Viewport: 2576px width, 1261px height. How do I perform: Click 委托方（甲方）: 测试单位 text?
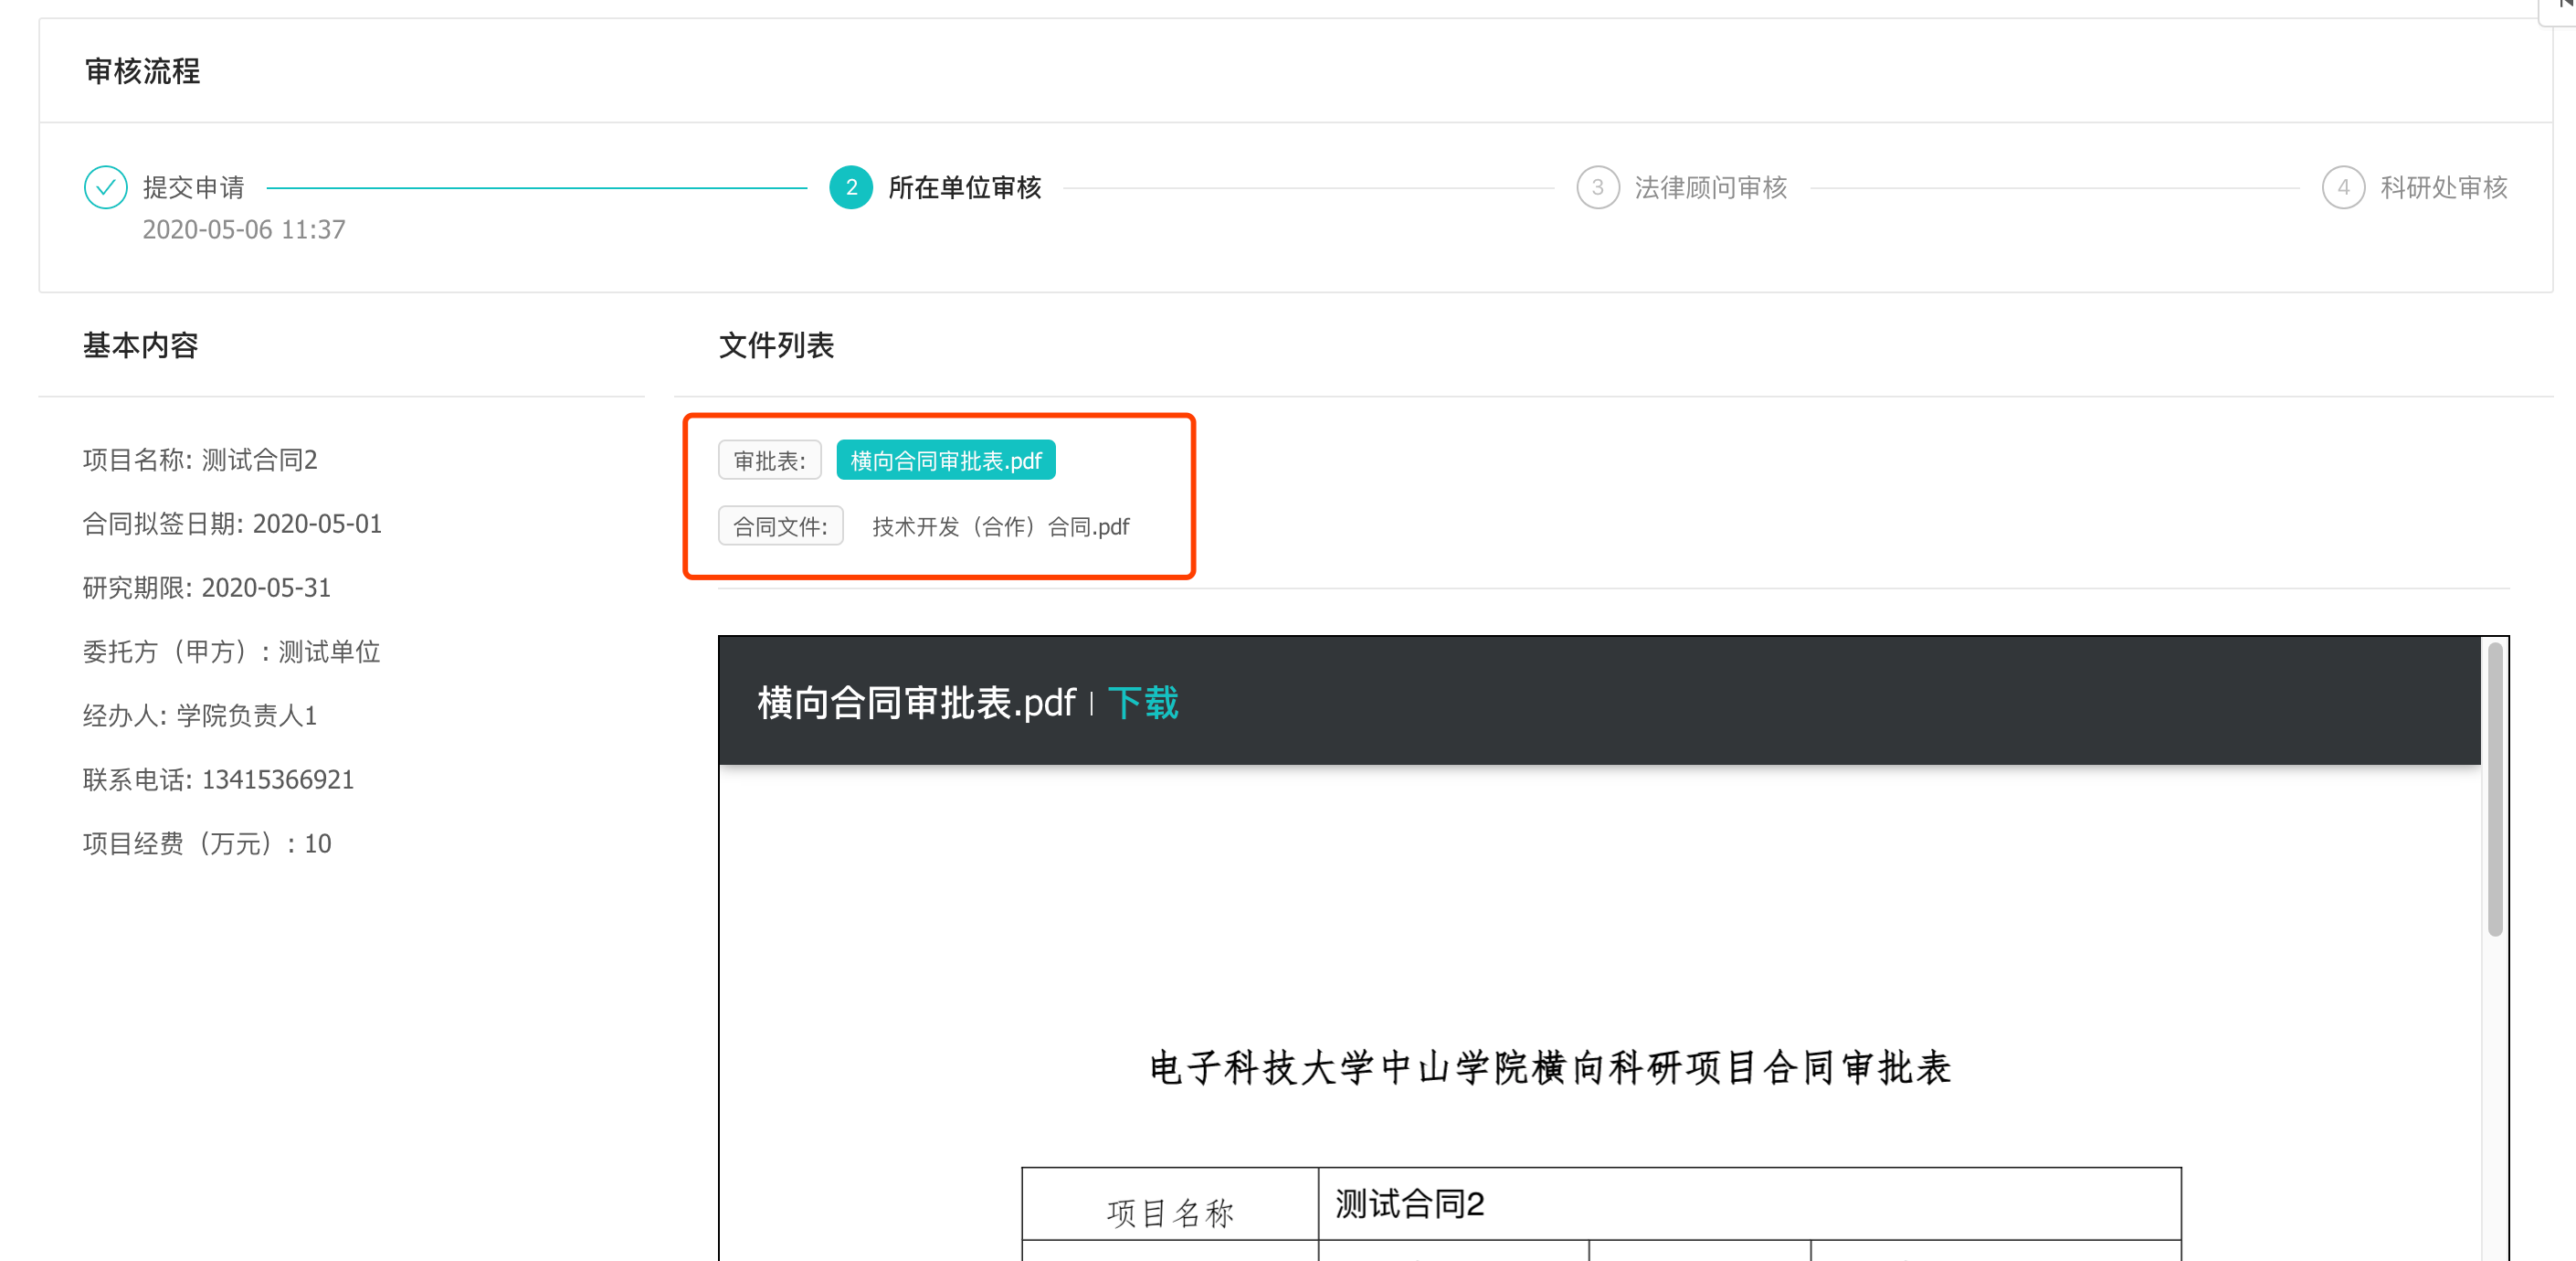point(232,652)
